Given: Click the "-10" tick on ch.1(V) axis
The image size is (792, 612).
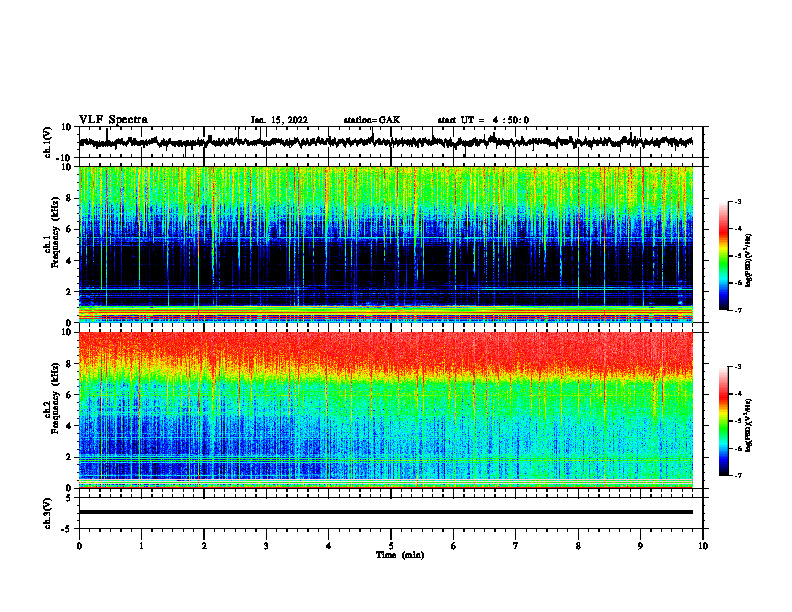Looking at the screenshot, I should 65,158.
